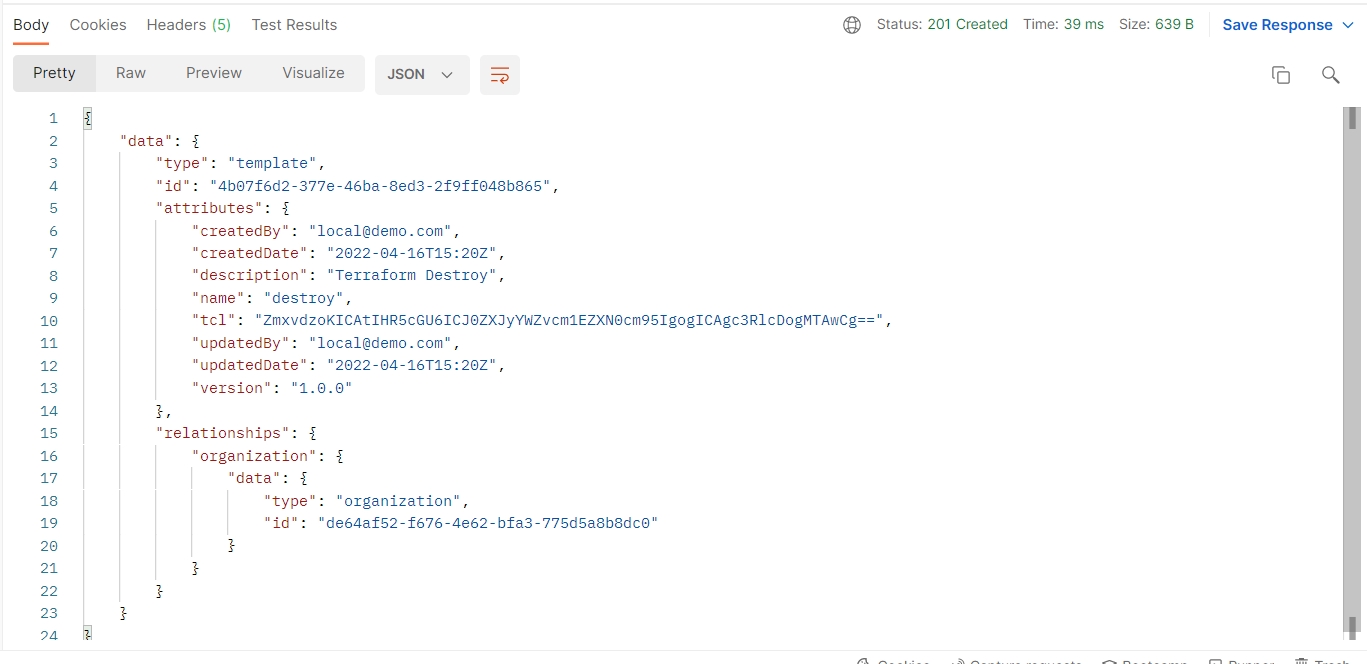
Task: Switch to the Body tab
Action: [x=31, y=25]
